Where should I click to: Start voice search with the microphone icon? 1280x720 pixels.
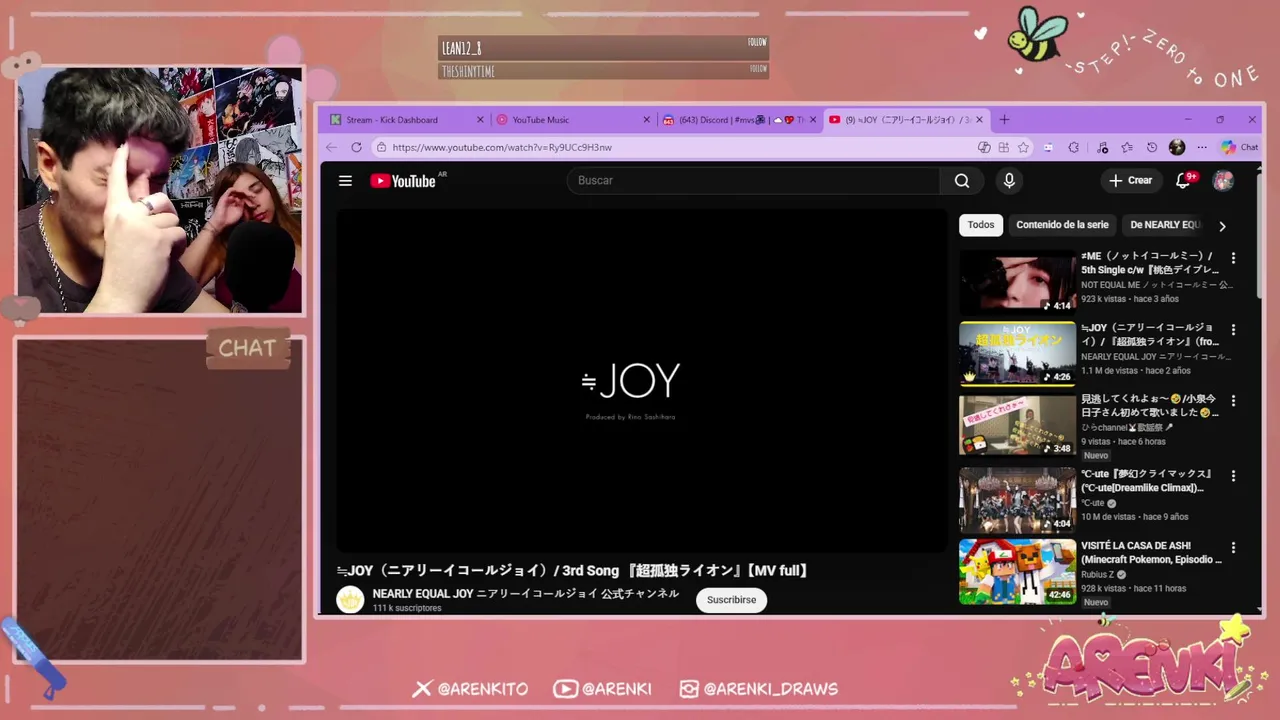pos(1009,181)
